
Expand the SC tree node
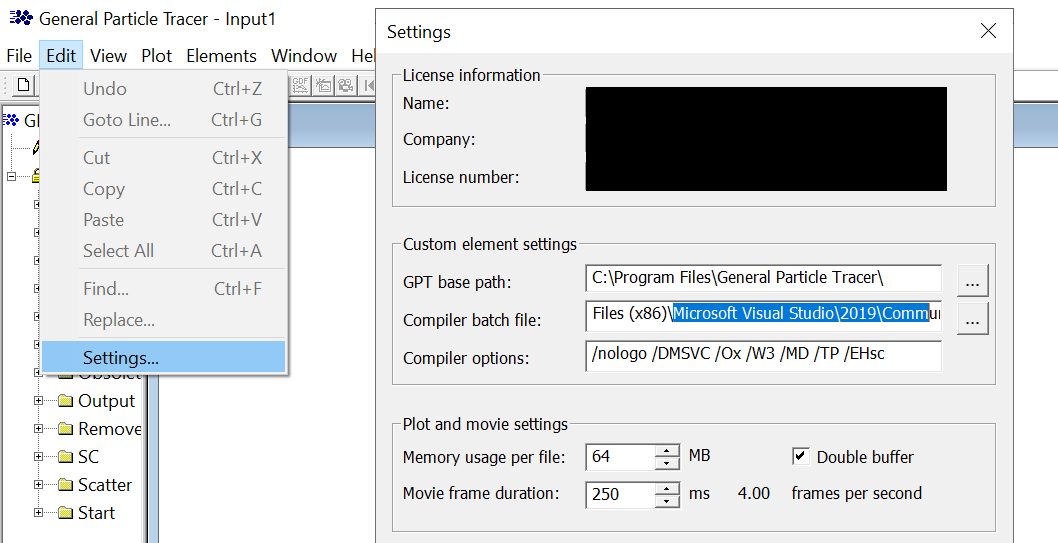pos(38,457)
